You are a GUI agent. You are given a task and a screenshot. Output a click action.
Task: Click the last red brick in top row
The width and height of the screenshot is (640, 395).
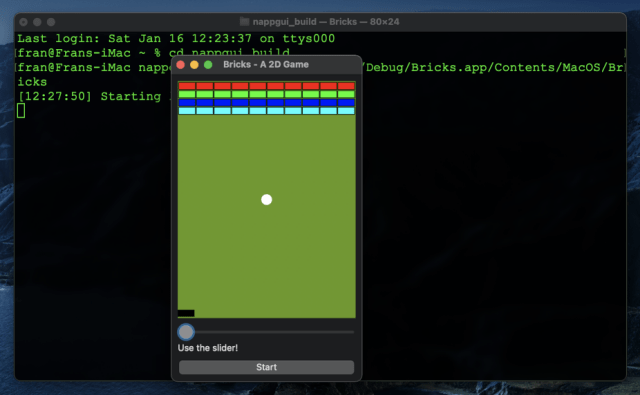(346, 86)
